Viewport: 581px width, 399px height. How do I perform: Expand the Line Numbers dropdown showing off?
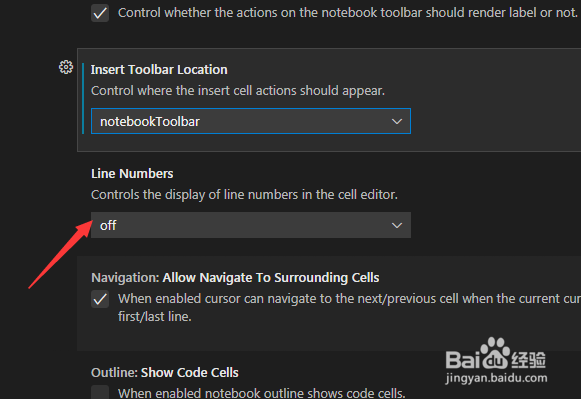(x=251, y=225)
